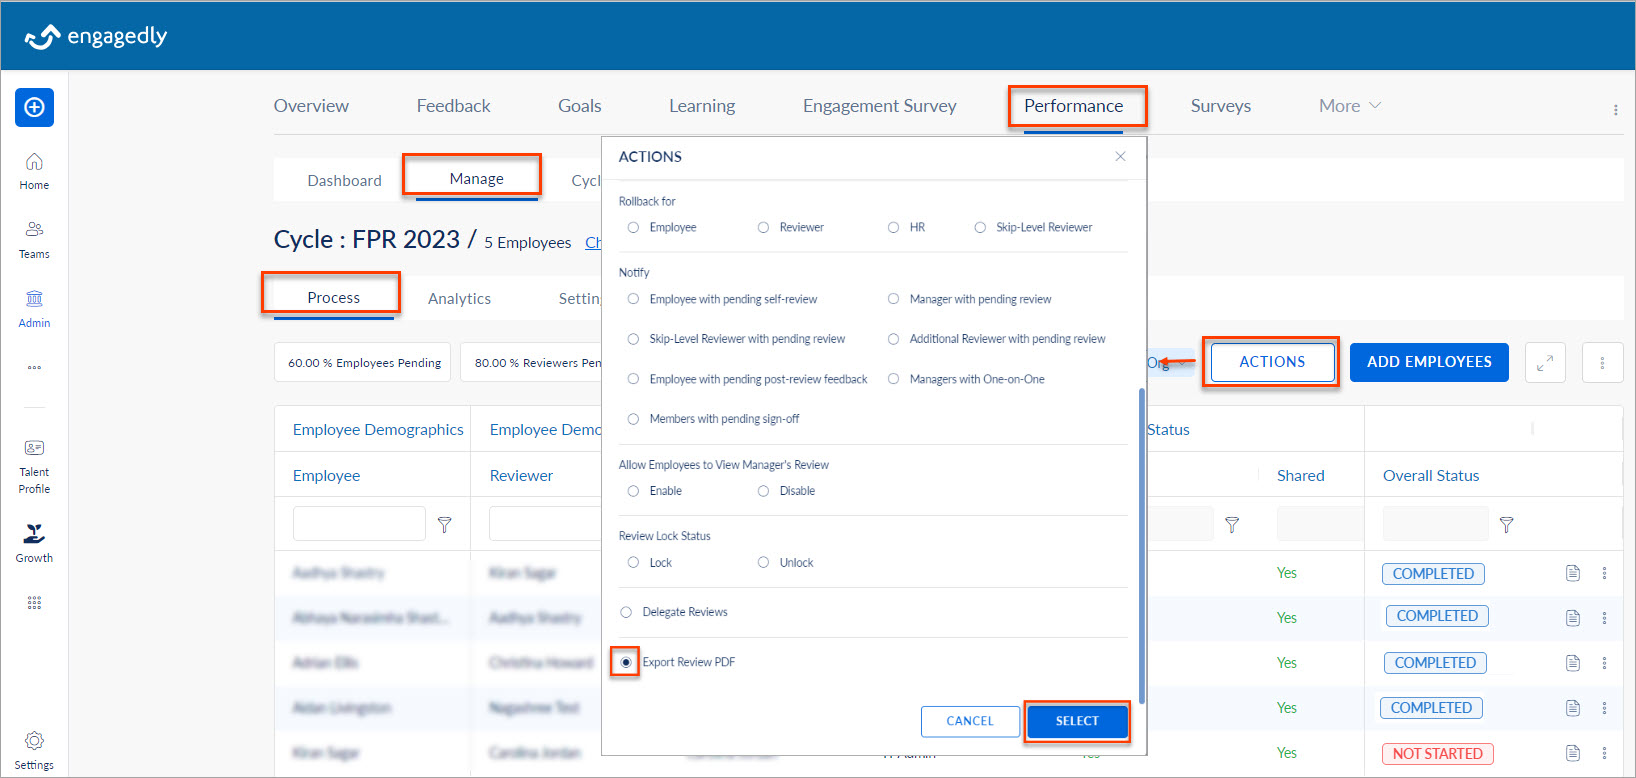Click the Employee filter input field
This screenshot has height=778, width=1636.
coord(359,524)
